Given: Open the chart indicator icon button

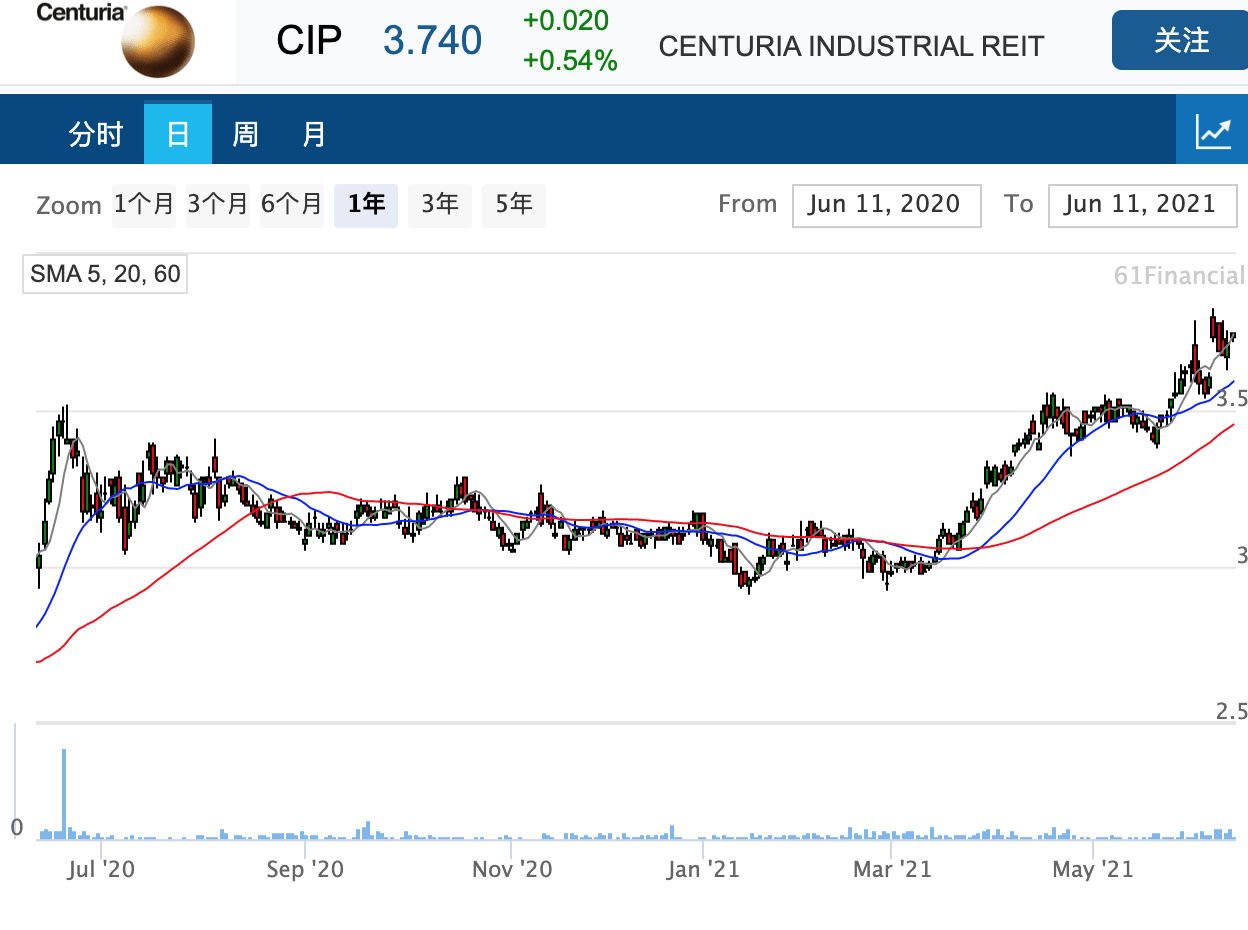Looking at the screenshot, I should pos(1213,131).
